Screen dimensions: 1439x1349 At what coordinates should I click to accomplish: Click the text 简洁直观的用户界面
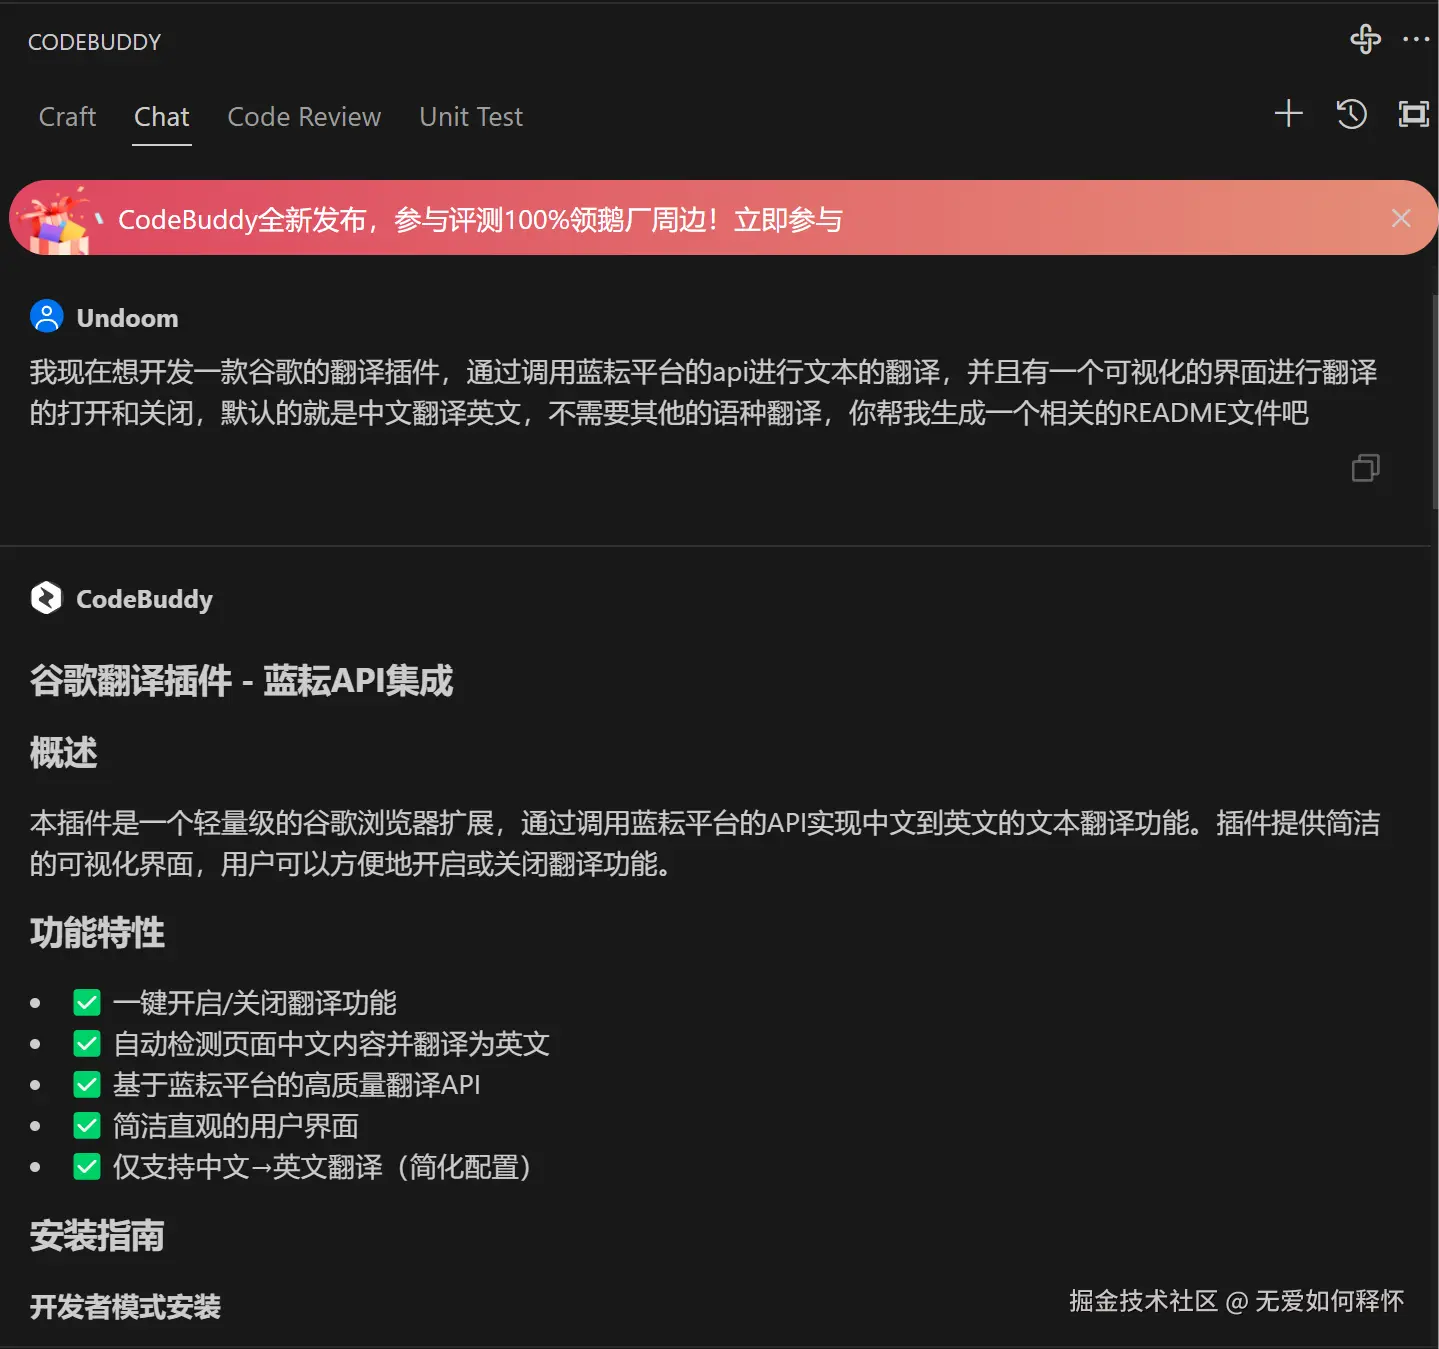click(235, 1125)
